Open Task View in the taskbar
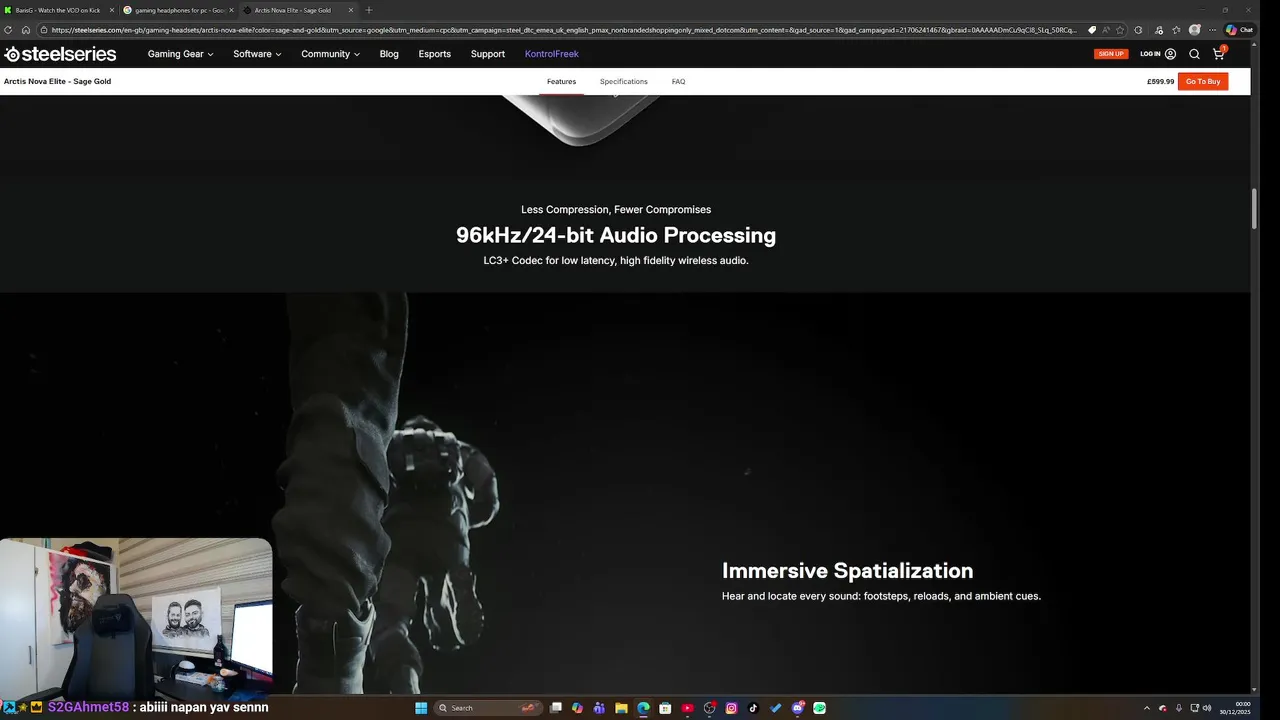The width and height of the screenshot is (1280, 720). pos(556,708)
